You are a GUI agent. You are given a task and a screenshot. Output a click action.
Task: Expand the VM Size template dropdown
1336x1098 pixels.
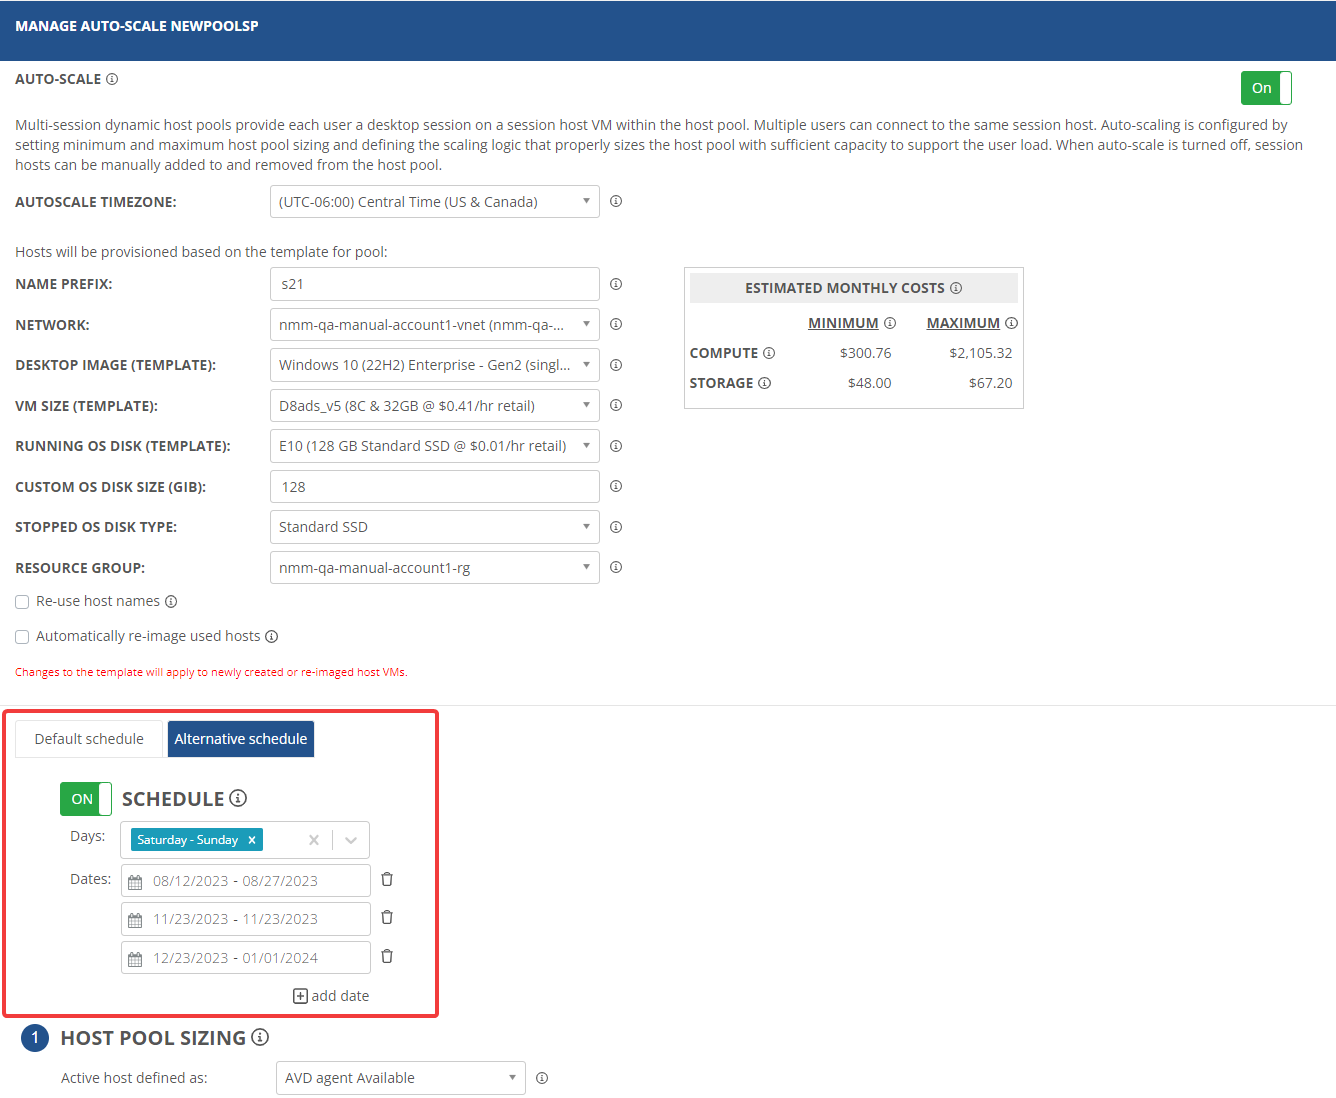pyautogui.click(x=434, y=406)
